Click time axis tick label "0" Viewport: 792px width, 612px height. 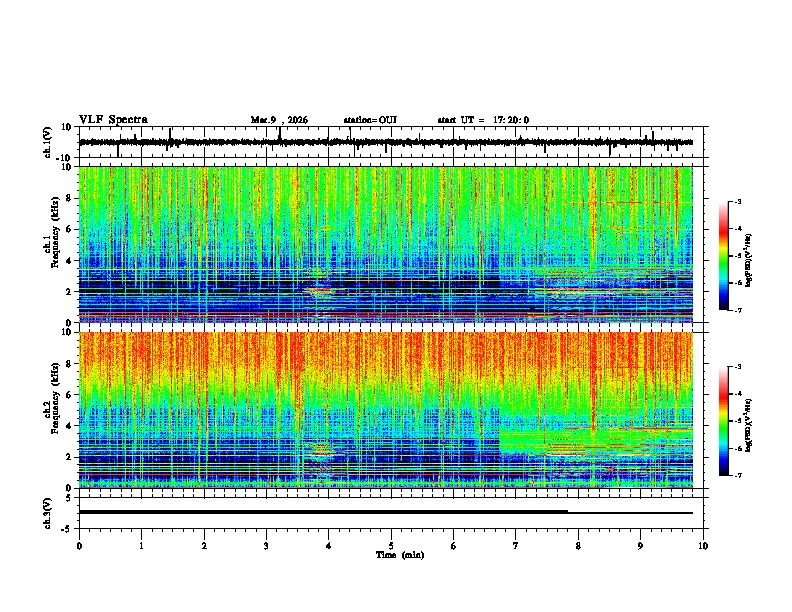[79, 546]
